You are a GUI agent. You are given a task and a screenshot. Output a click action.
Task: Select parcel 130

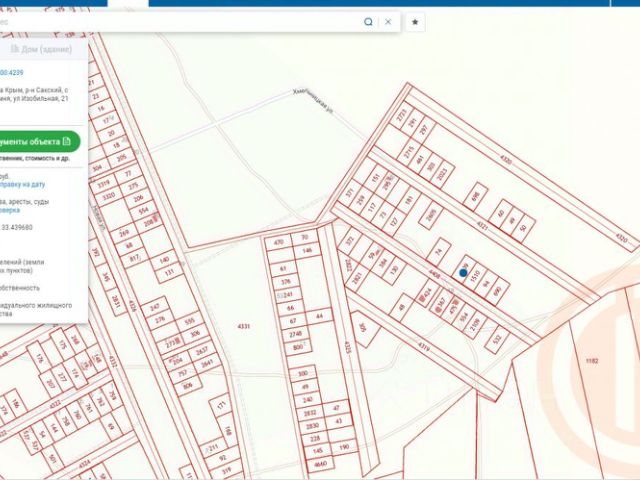click(x=394, y=270)
